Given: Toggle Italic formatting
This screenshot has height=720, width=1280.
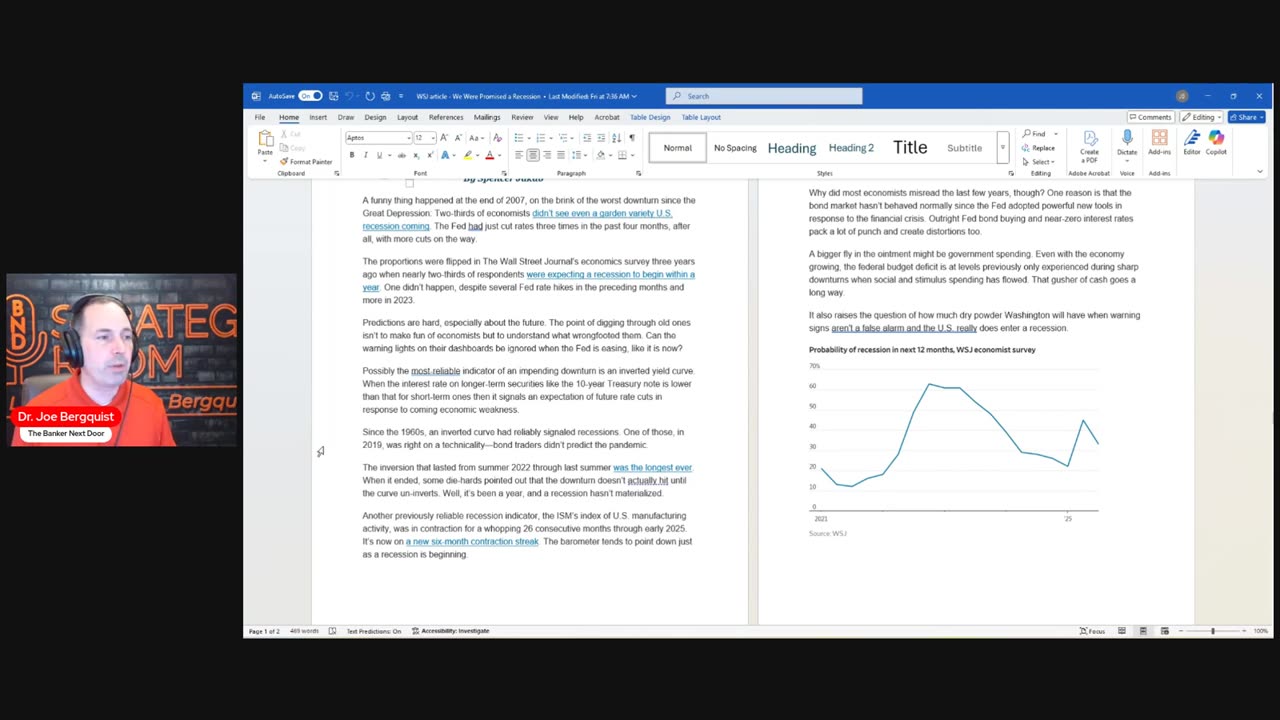Looking at the screenshot, I should pyautogui.click(x=365, y=155).
